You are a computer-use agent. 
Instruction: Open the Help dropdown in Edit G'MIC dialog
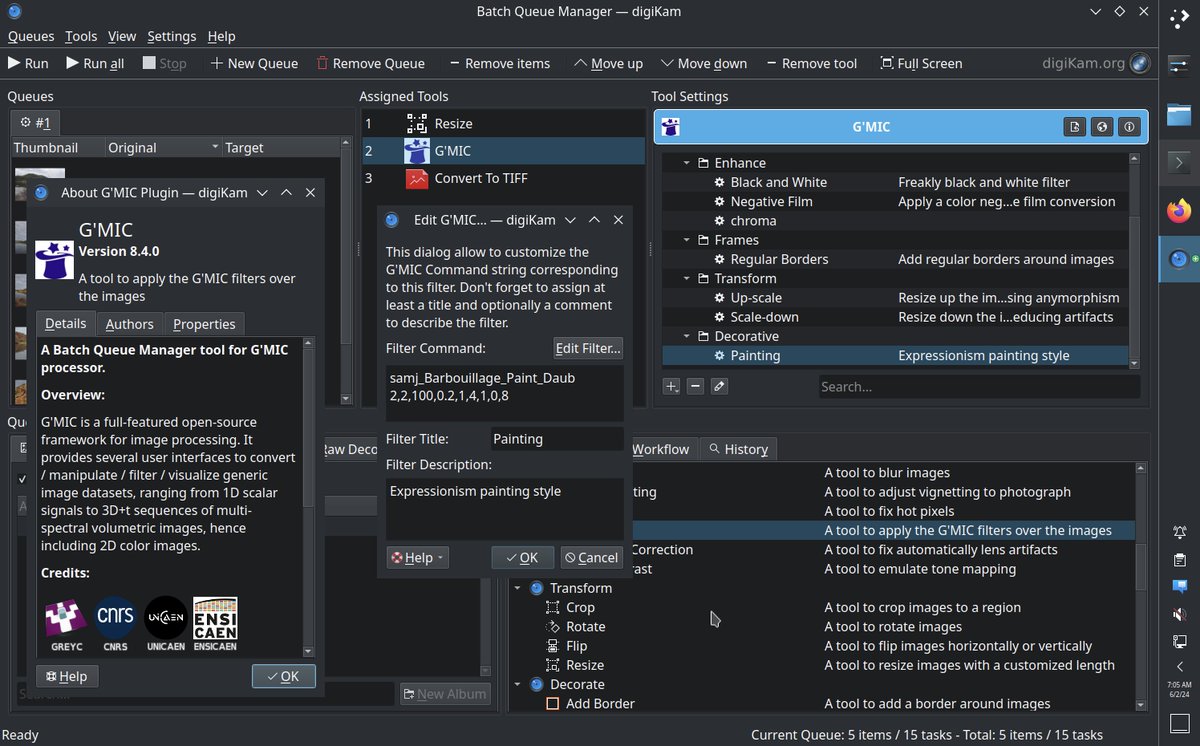[418, 558]
